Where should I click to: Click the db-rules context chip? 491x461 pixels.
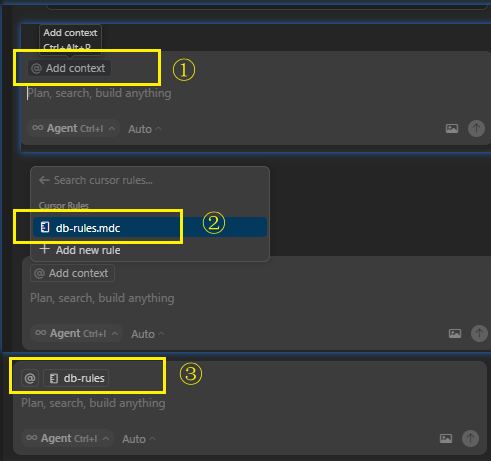tap(76, 378)
